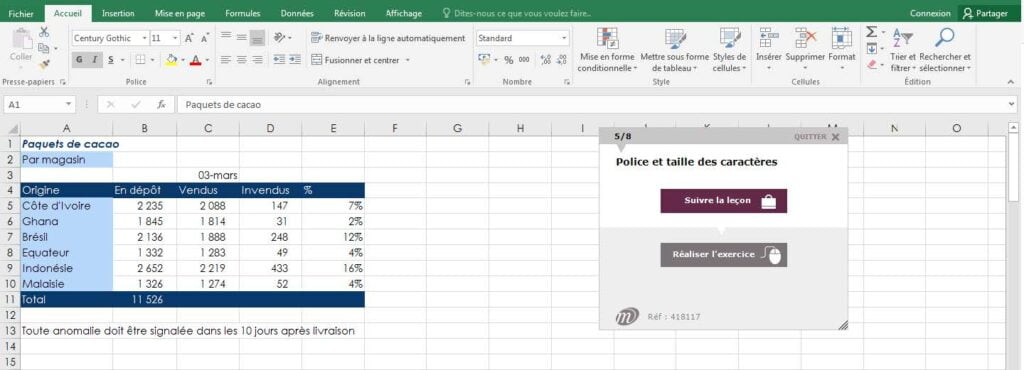This screenshot has width=1024, height=370.
Task: Apply the percent style icon
Action: (x=508, y=59)
